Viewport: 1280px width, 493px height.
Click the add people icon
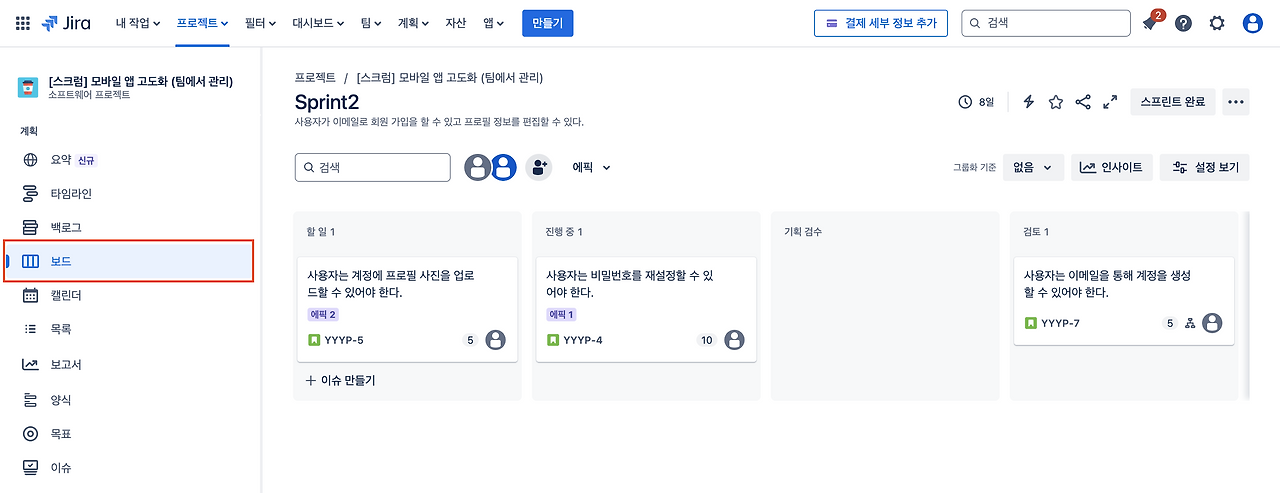click(x=539, y=167)
